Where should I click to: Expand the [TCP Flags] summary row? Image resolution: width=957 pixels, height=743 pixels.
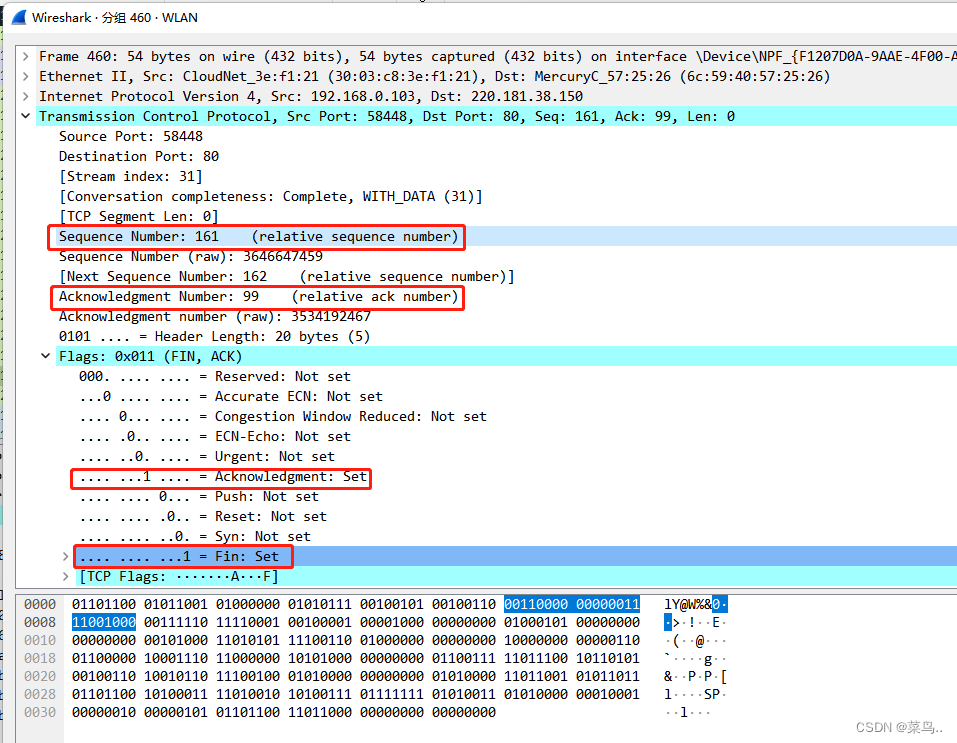click(x=65, y=576)
